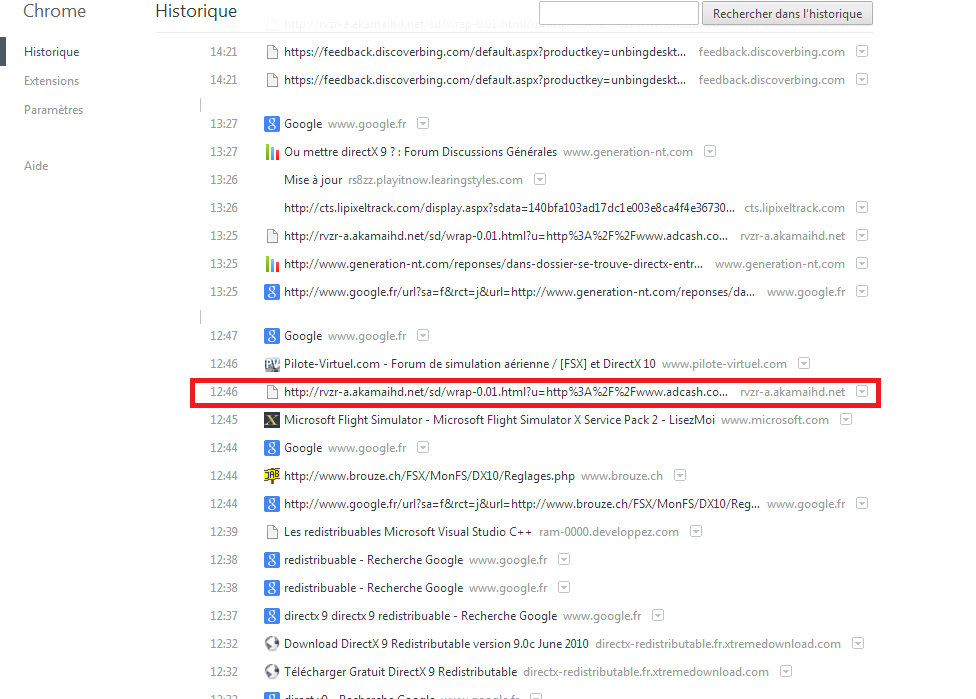Image resolution: width=976 pixels, height=699 pixels.
Task: Click the favicon of the 13:25 generation-nt.com/reponses URL
Action: 271,264
